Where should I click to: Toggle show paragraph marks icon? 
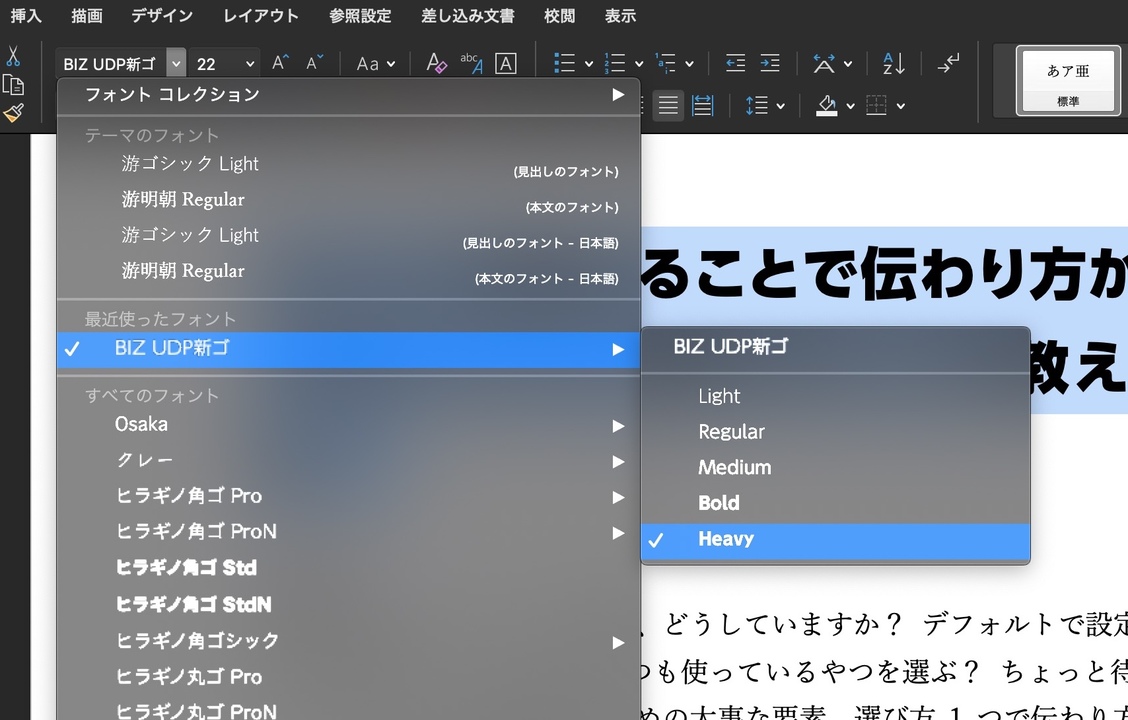948,63
